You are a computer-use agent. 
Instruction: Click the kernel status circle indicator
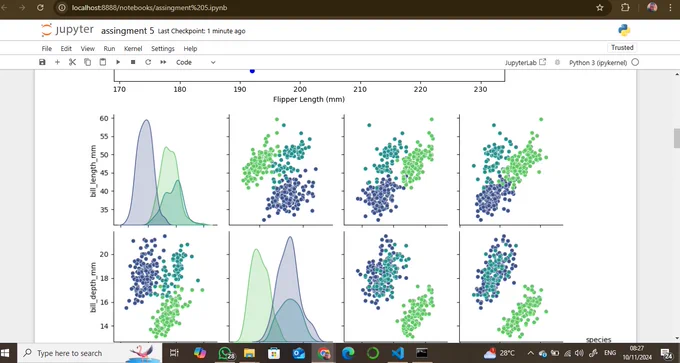(635, 62)
